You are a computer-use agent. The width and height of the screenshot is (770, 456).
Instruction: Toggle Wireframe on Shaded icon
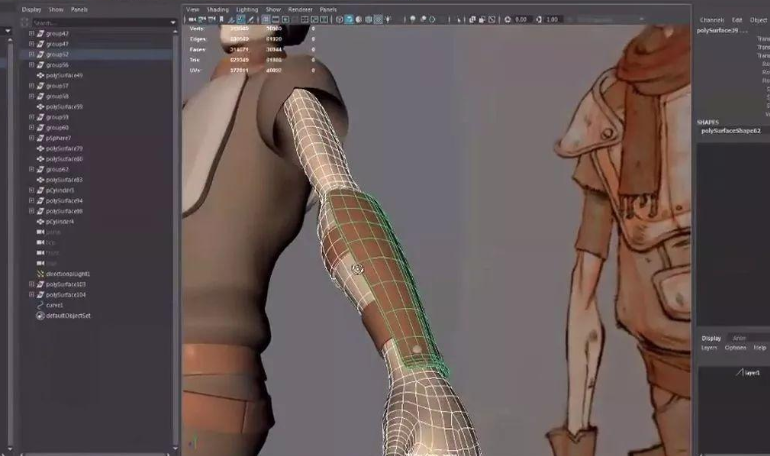click(x=368, y=20)
